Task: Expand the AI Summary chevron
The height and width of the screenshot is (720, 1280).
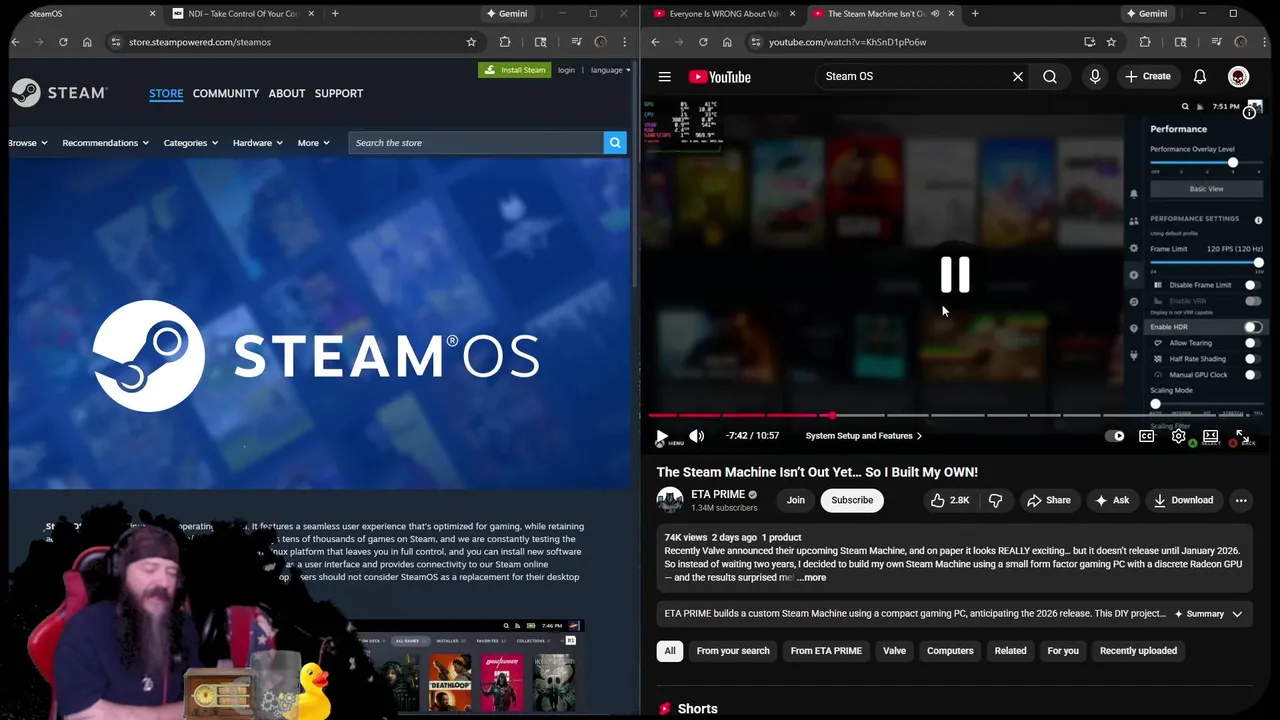Action: pos(1237,614)
